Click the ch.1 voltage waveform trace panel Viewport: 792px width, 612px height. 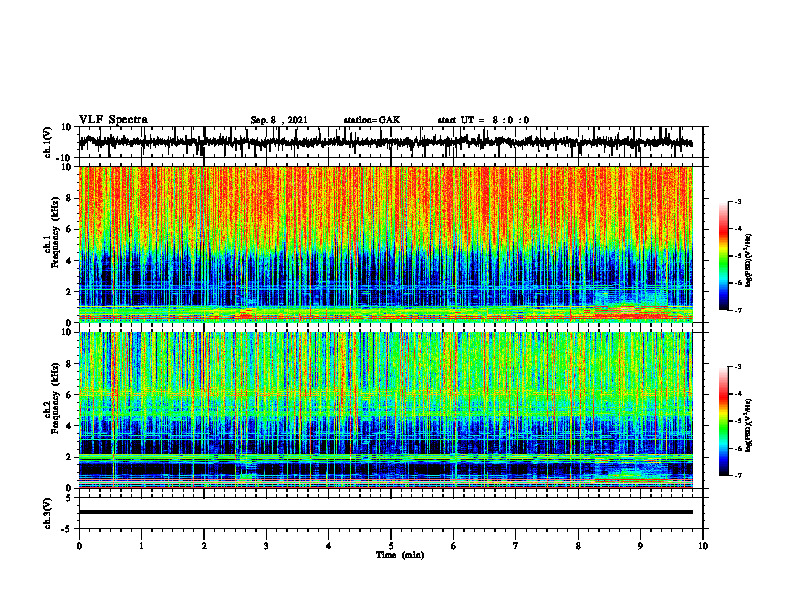(x=390, y=142)
